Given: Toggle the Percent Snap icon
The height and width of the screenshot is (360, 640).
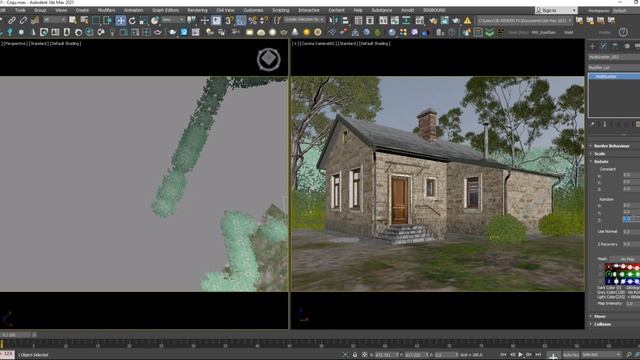Looking at the screenshot, I should coord(253,20).
